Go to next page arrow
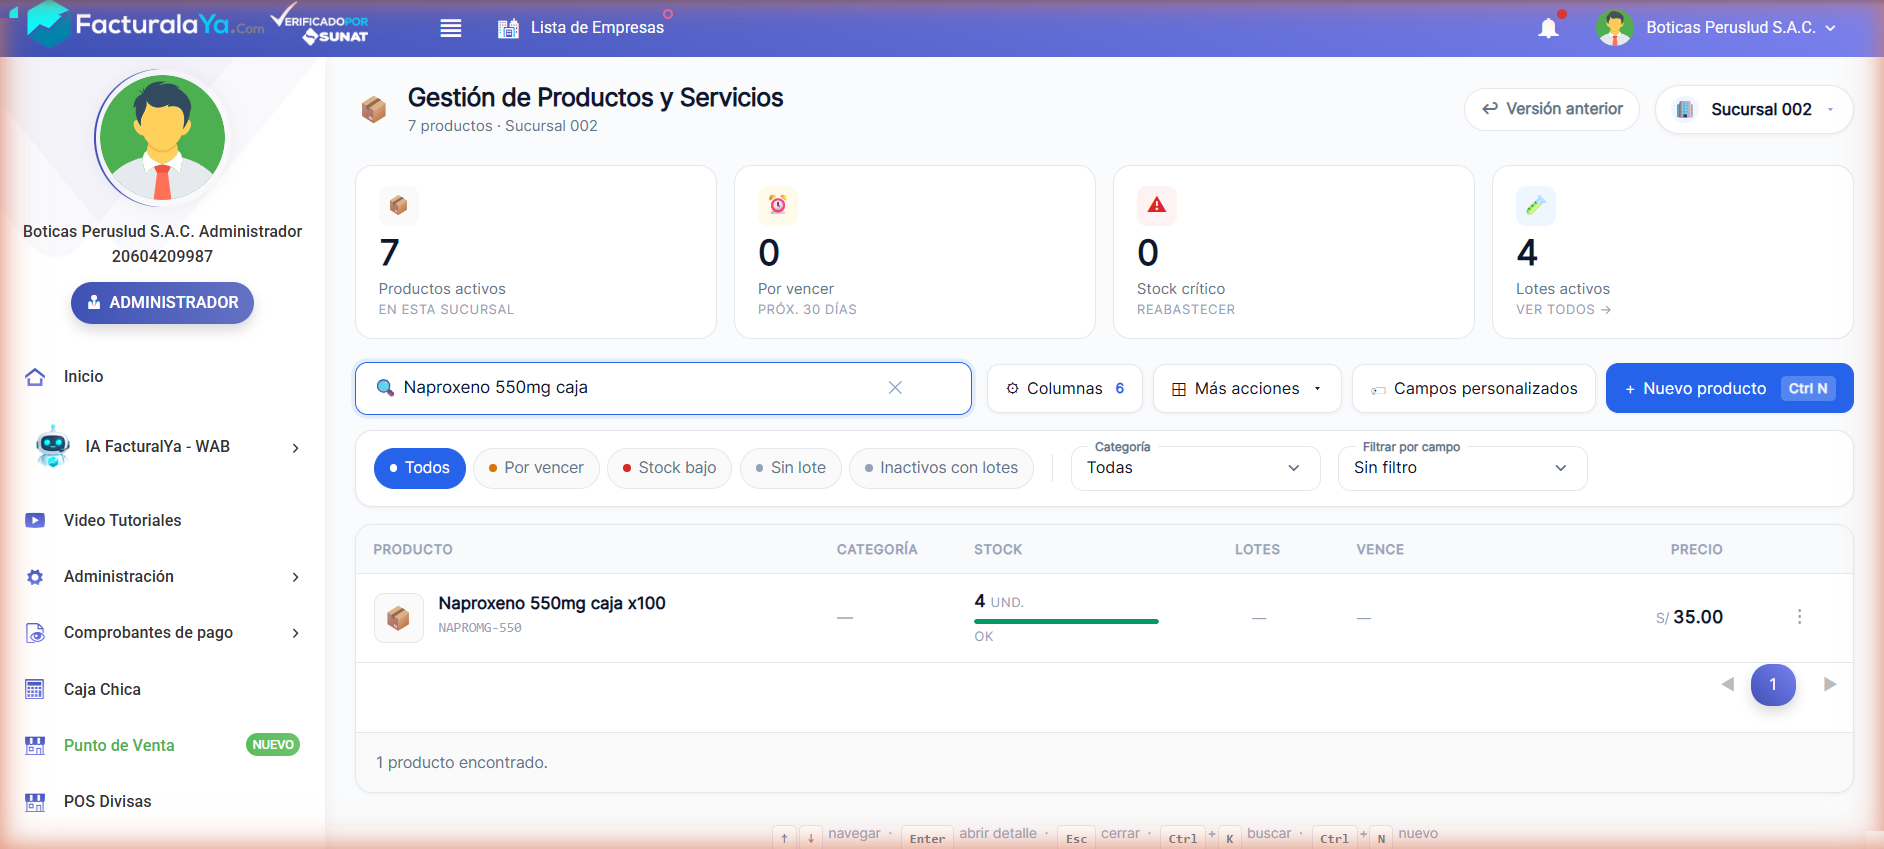The height and width of the screenshot is (849, 1884). pyautogui.click(x=1830, y=685)
